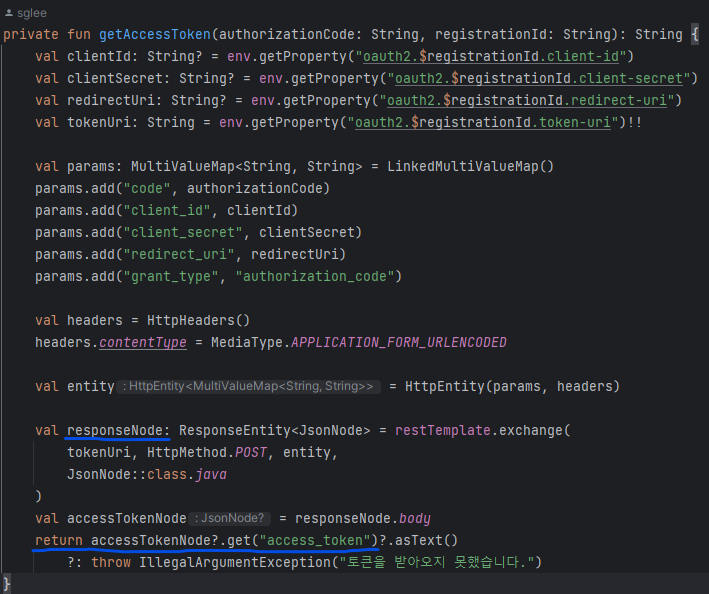Click the asText() call
Viewport: 709px width, 594px height.
point(427,541)
